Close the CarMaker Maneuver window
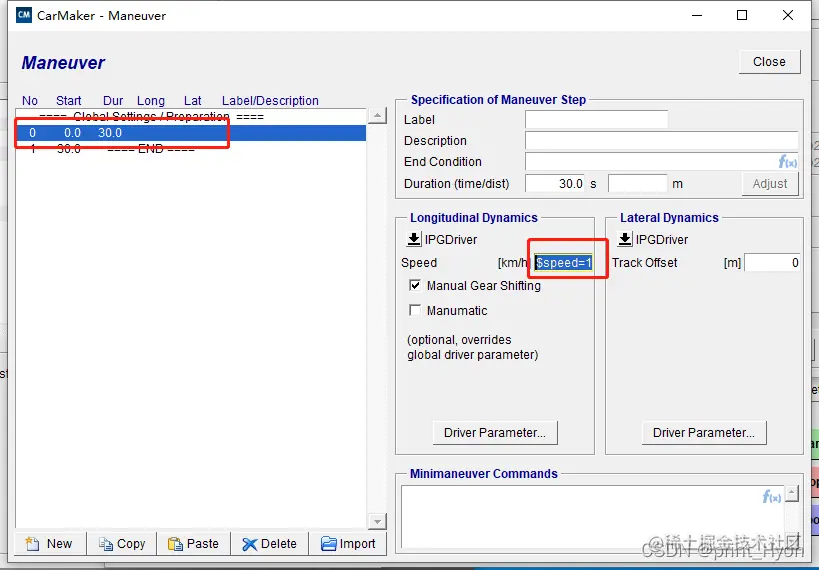The image size is (819, 570). [788, 15]
